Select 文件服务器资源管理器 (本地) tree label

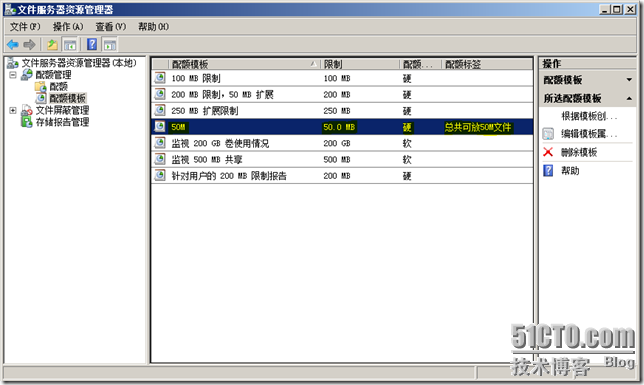(x=79, y=63)
